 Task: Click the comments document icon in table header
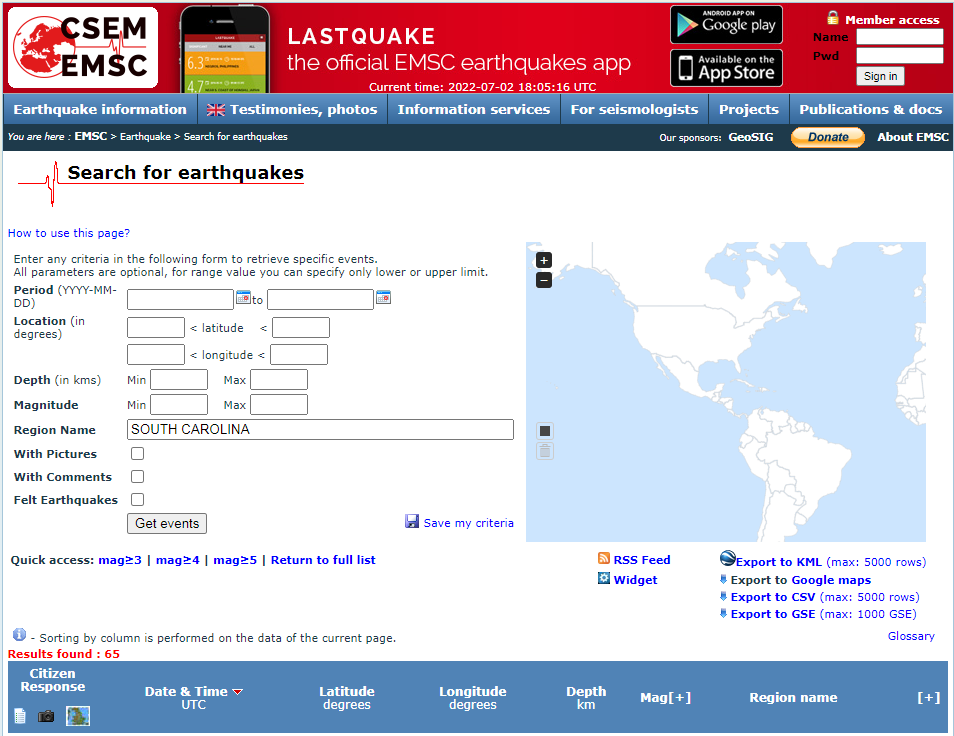[20, 716]
